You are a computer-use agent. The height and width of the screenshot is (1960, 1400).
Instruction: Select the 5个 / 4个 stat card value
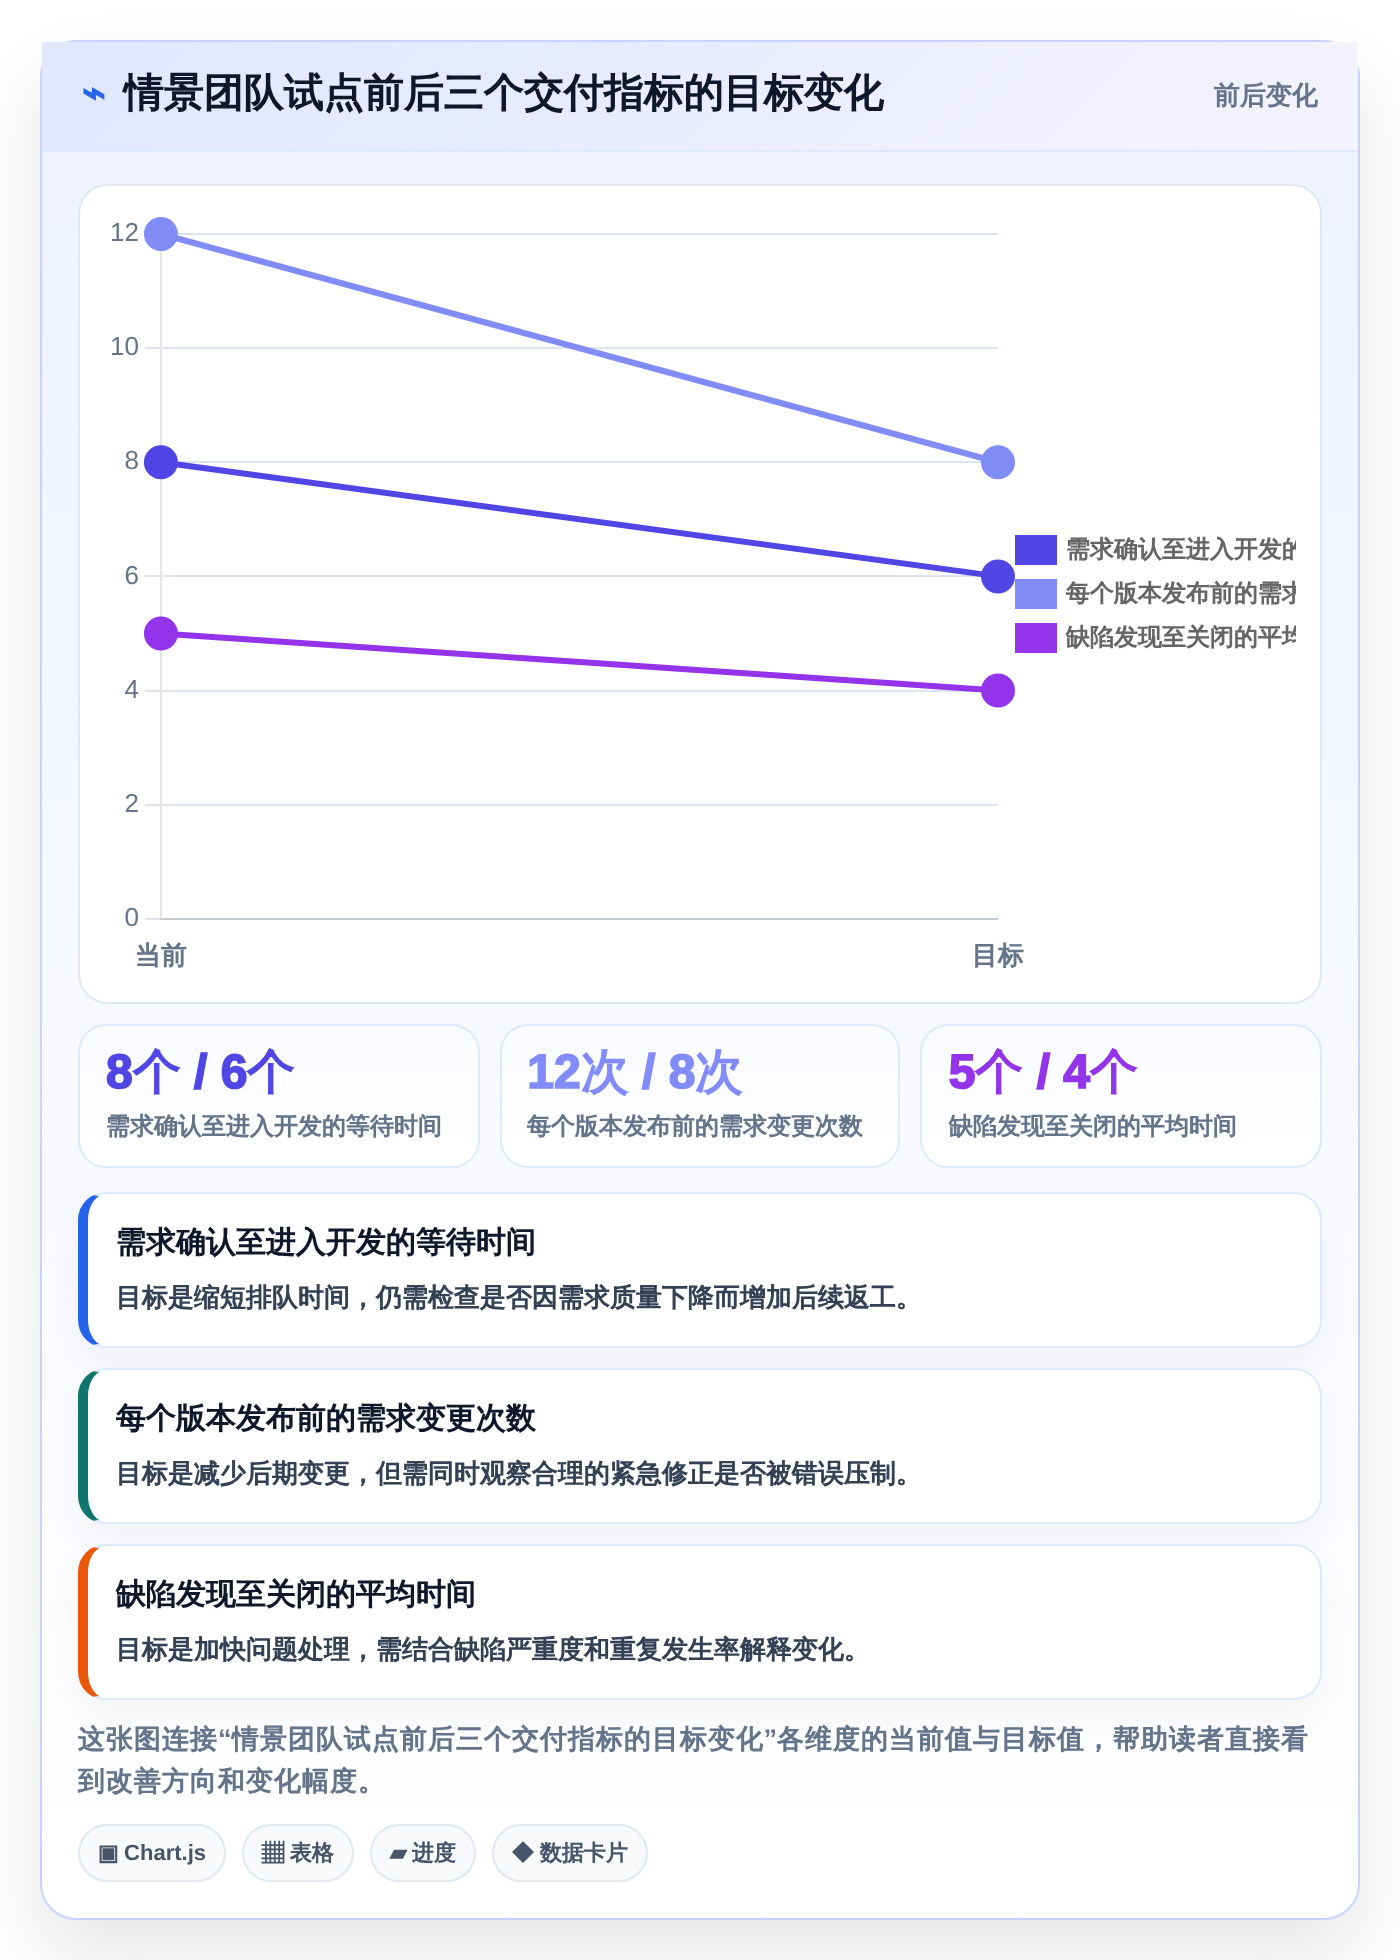pyautogui.click(x=1042, y=1072)
